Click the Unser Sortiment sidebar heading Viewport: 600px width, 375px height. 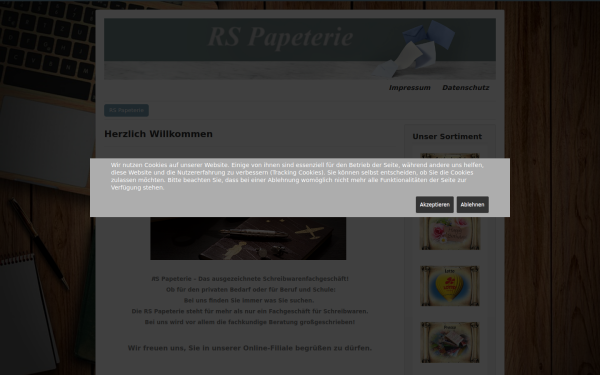coord(447,137)
